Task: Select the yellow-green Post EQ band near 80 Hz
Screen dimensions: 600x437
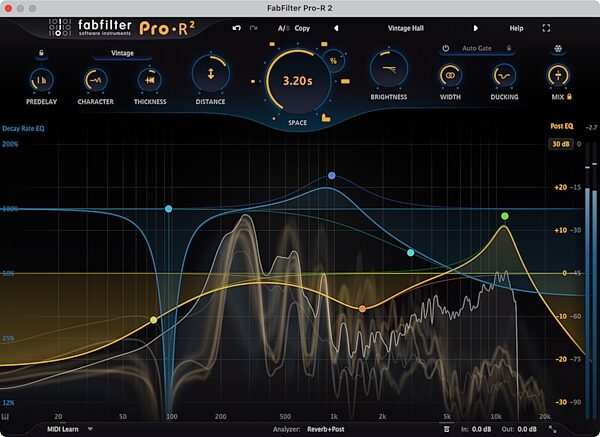Action: pos(153,320)
